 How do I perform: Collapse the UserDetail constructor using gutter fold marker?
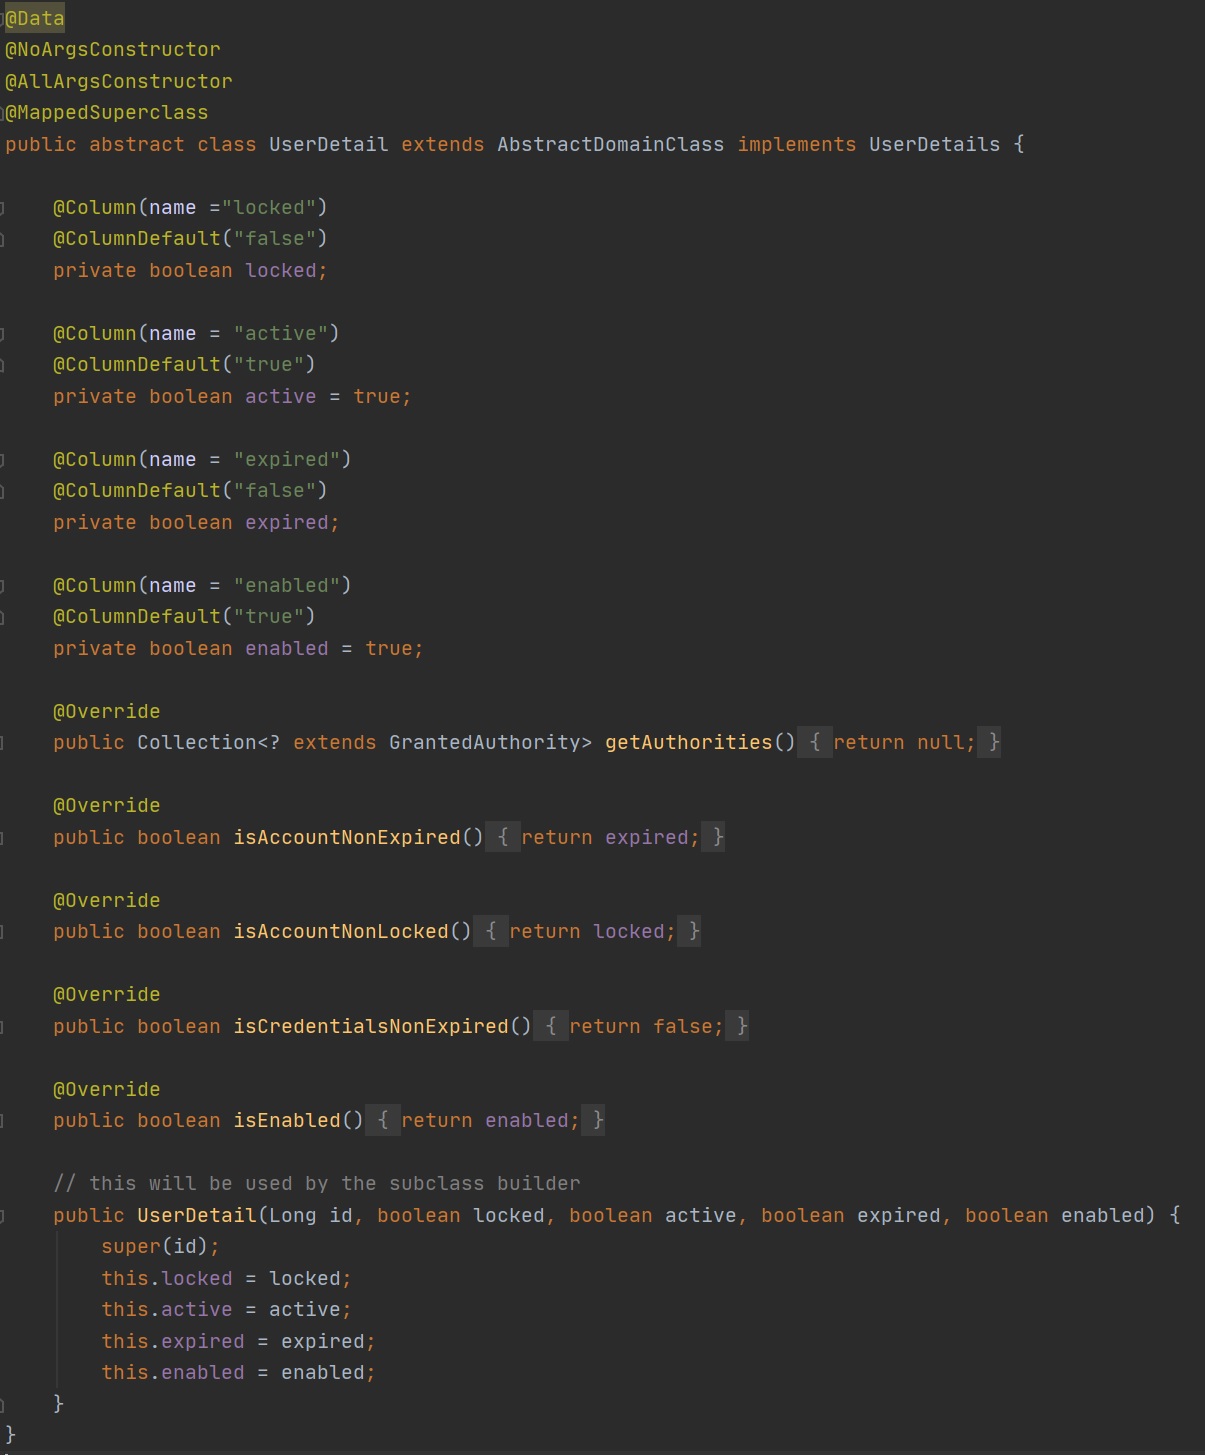(3, 1216)
